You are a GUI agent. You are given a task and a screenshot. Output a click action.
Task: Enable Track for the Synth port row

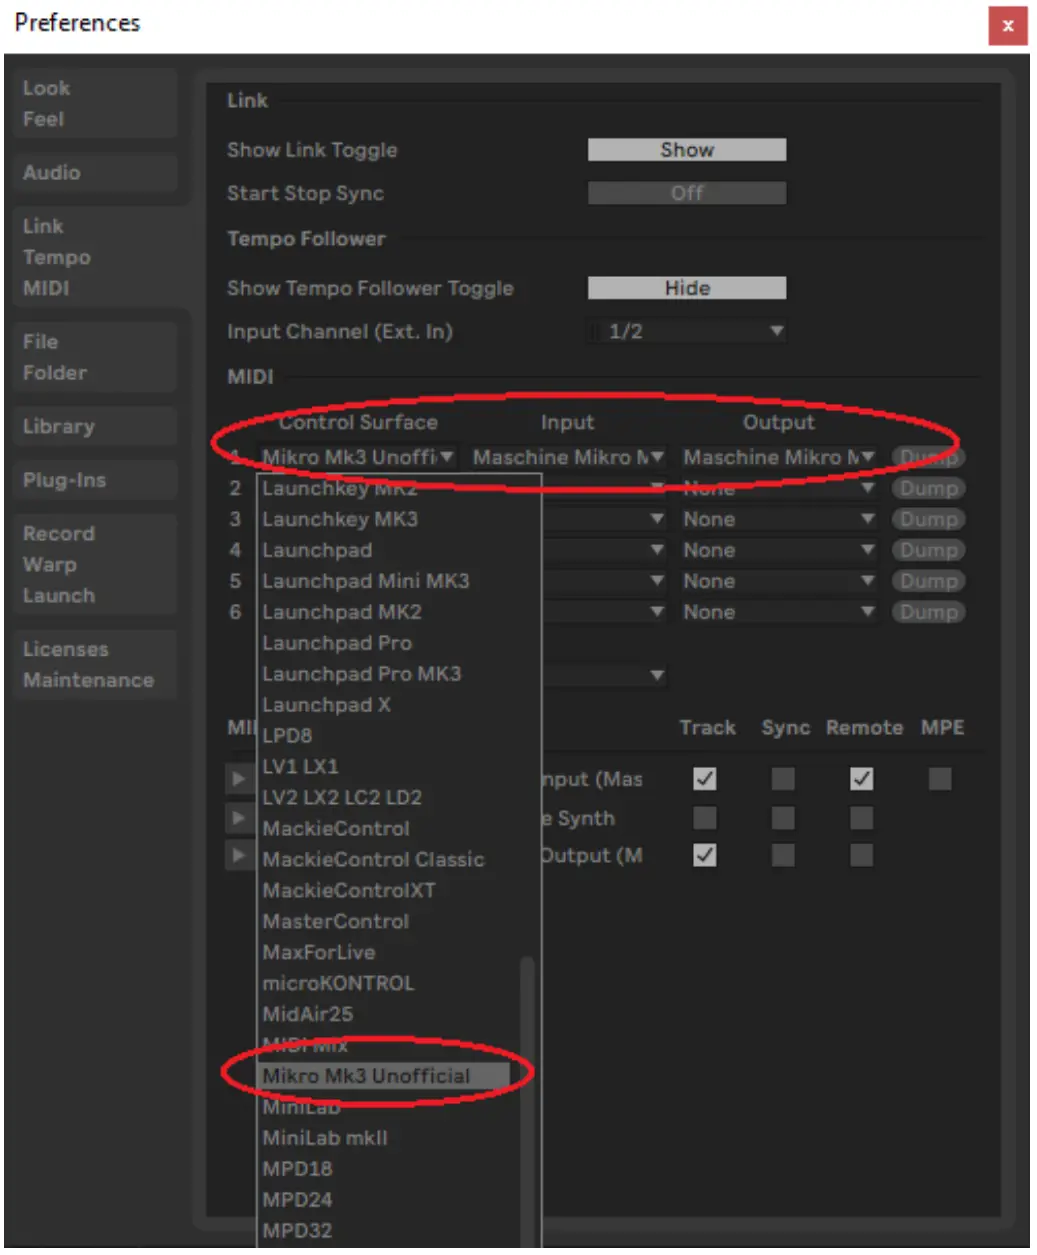[x=705, y=819]
